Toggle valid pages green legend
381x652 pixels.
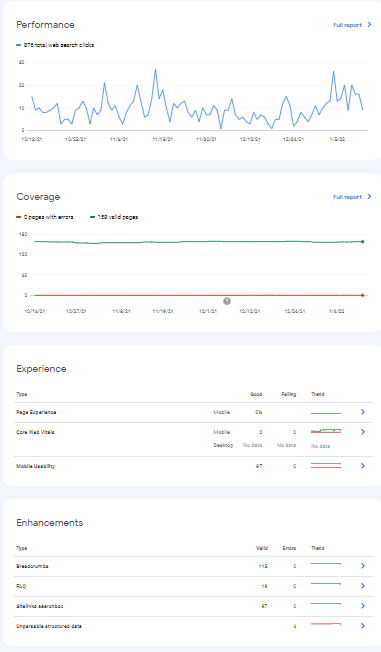tap(114, 217)
